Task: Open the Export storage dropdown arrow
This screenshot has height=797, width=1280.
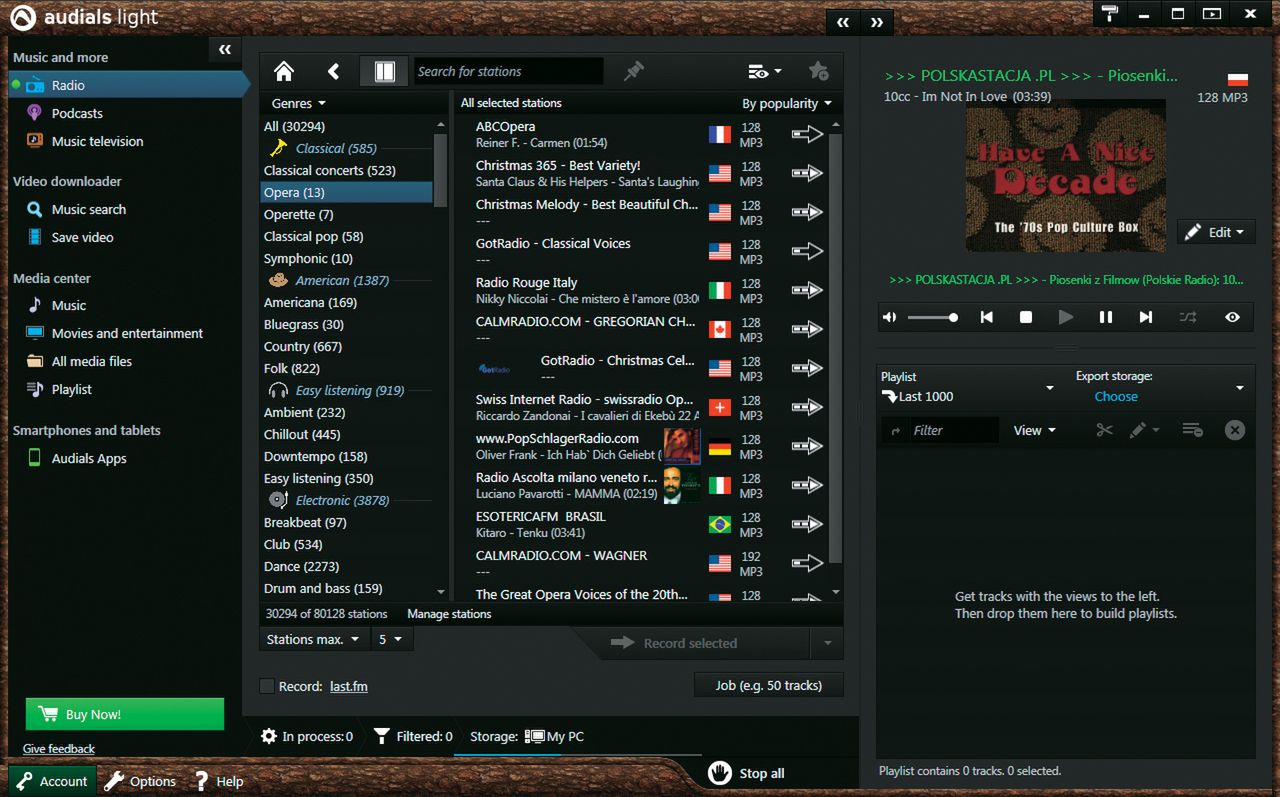Action: click(x=1240, y=388)
